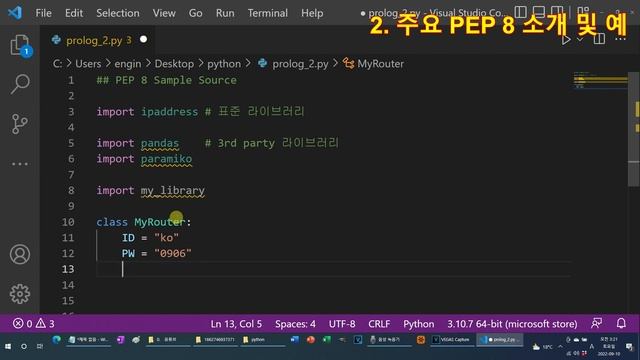The height and width of the screenshot is (360, 640).
Task: Expand the python breadcrumb segment
Action: click(x=224, y=64)
